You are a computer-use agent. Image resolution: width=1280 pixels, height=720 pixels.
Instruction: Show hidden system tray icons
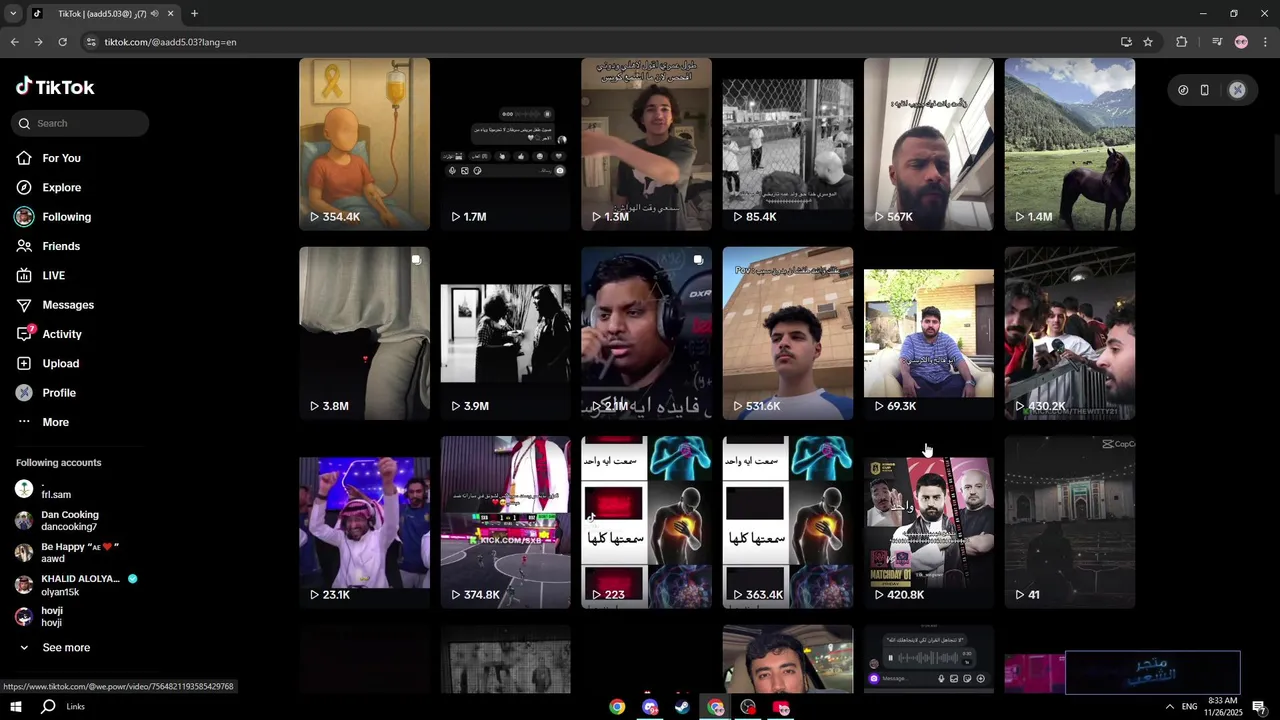[x=1169, y=707]
